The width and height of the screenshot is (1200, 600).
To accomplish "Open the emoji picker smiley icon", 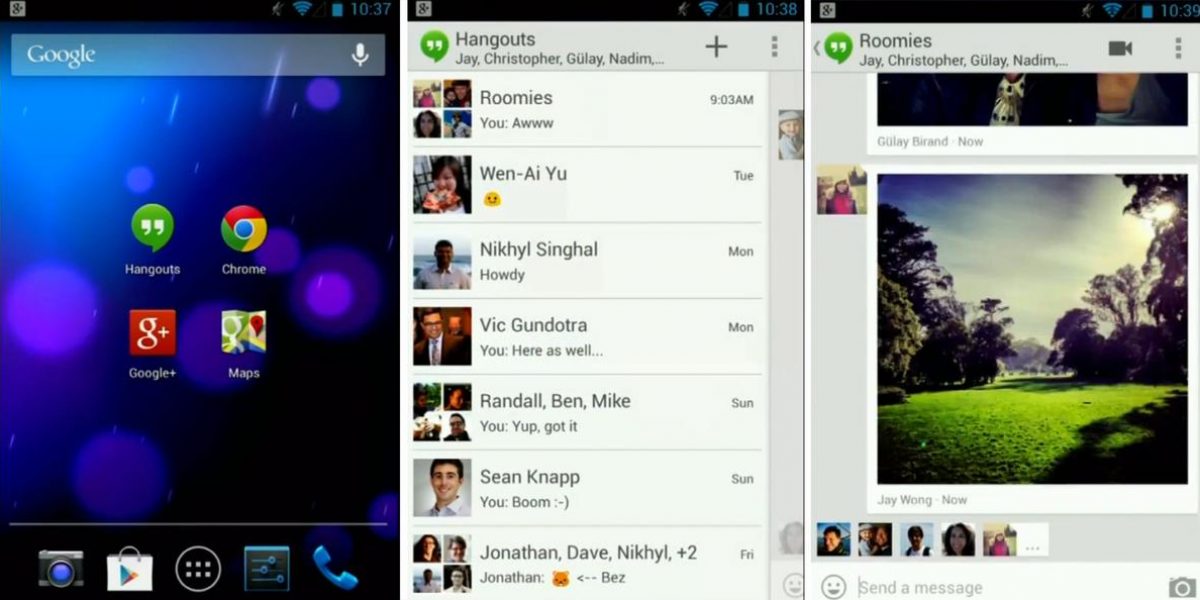I will pyautogui.click(x=833, y=587).
